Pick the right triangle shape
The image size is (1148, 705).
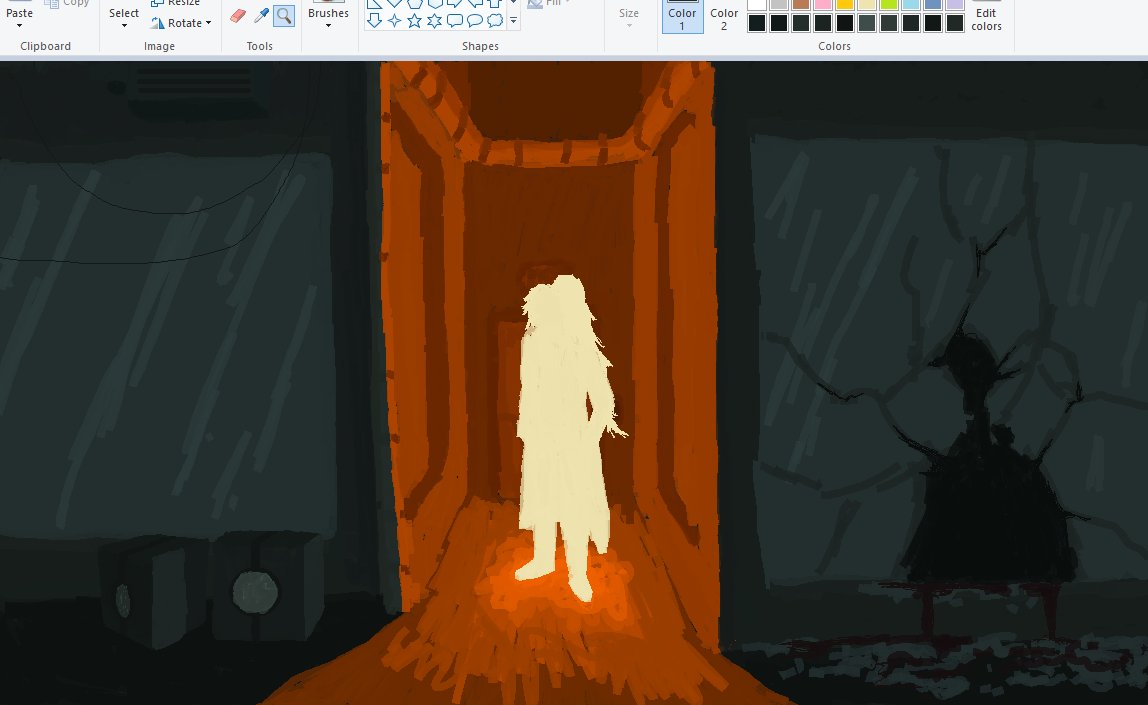[x=374, y=3]
